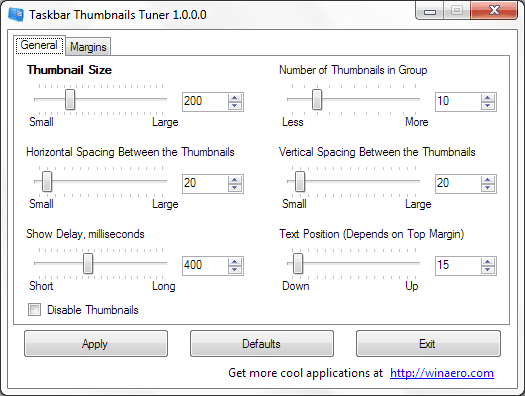
Task: Decrease Thumbnail Size with down arrow
Action: coord(235,106)
